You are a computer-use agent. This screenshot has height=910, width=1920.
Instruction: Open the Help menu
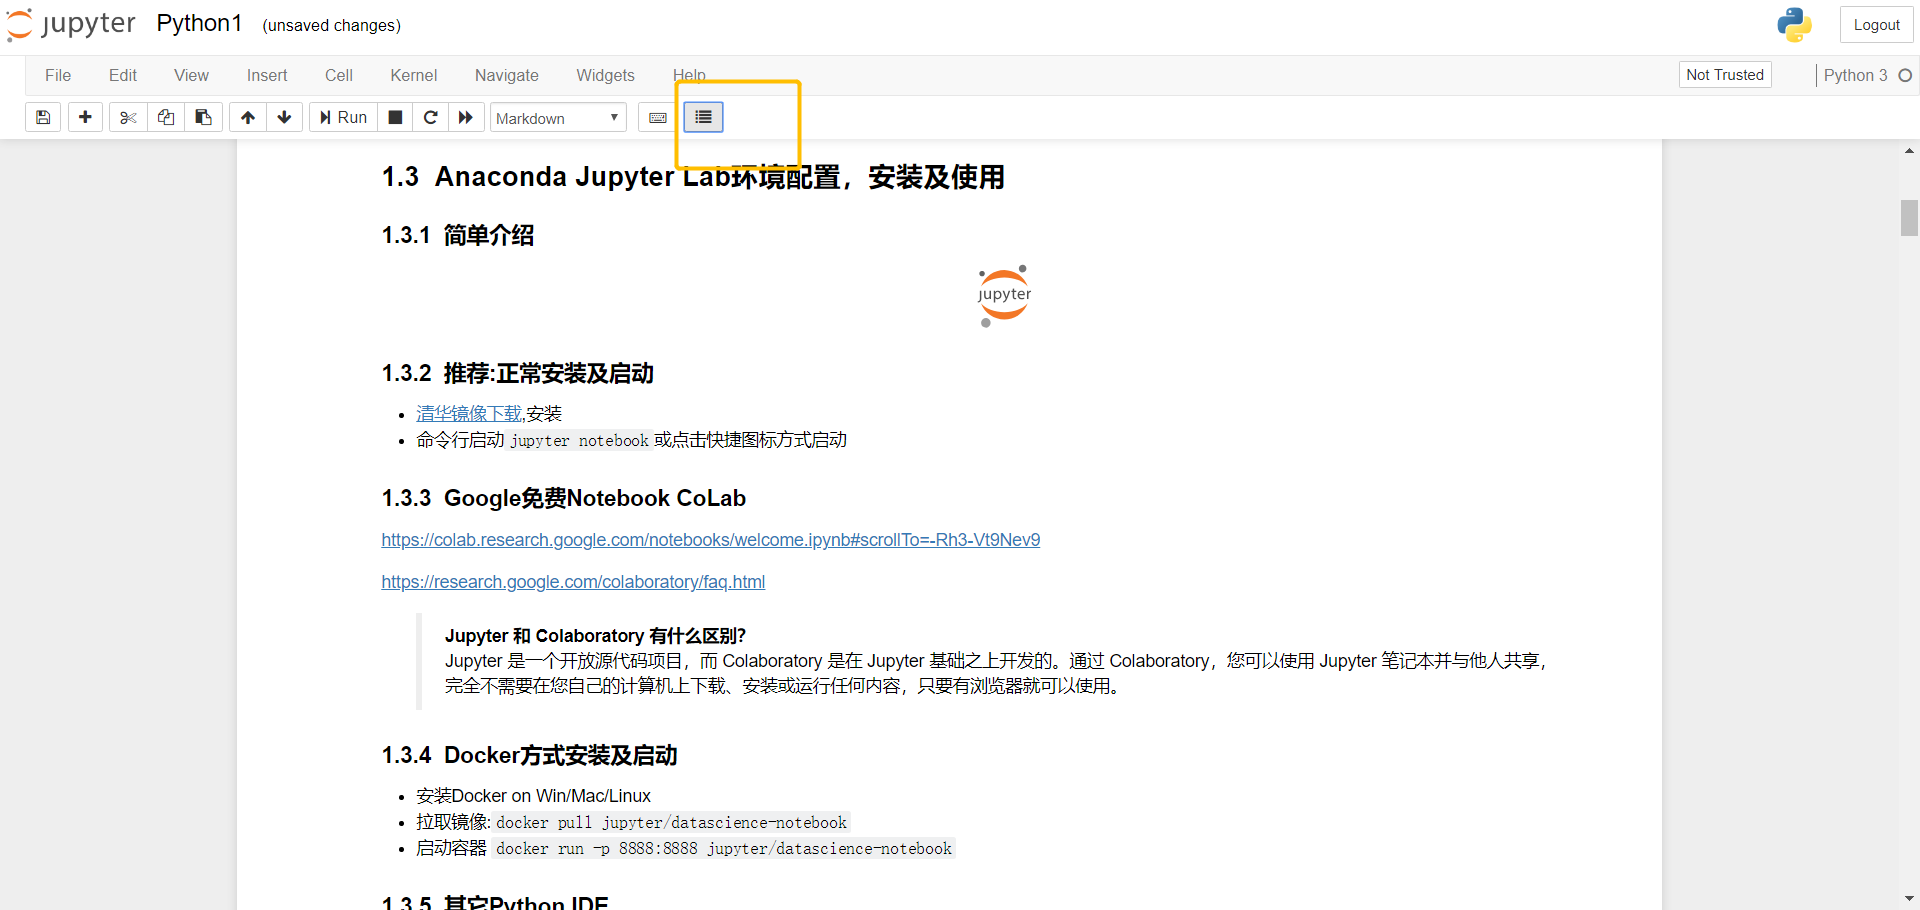tap(689, 75)
